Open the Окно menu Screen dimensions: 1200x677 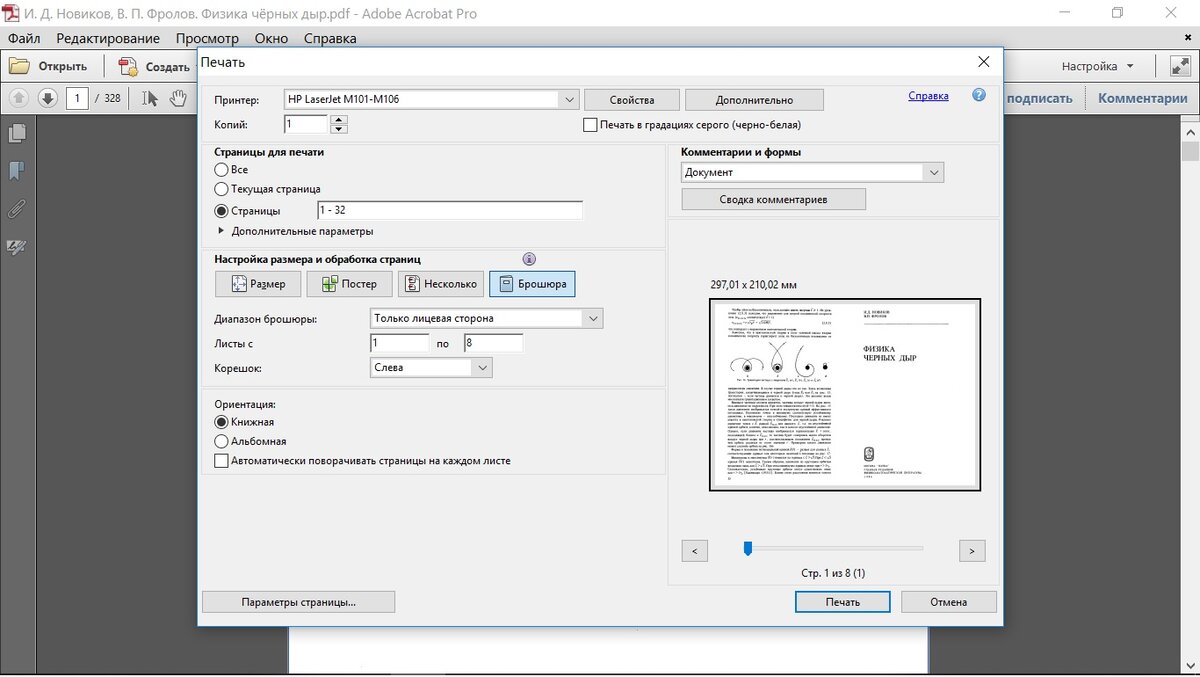pyautogui.click(x=271, y=38)
